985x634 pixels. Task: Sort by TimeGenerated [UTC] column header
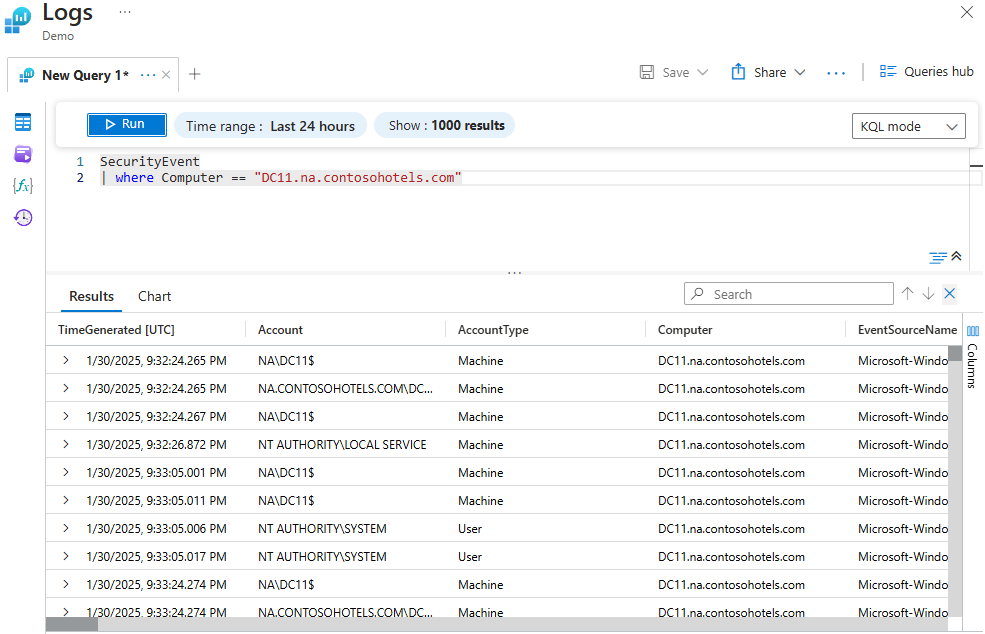pos(116,330)
